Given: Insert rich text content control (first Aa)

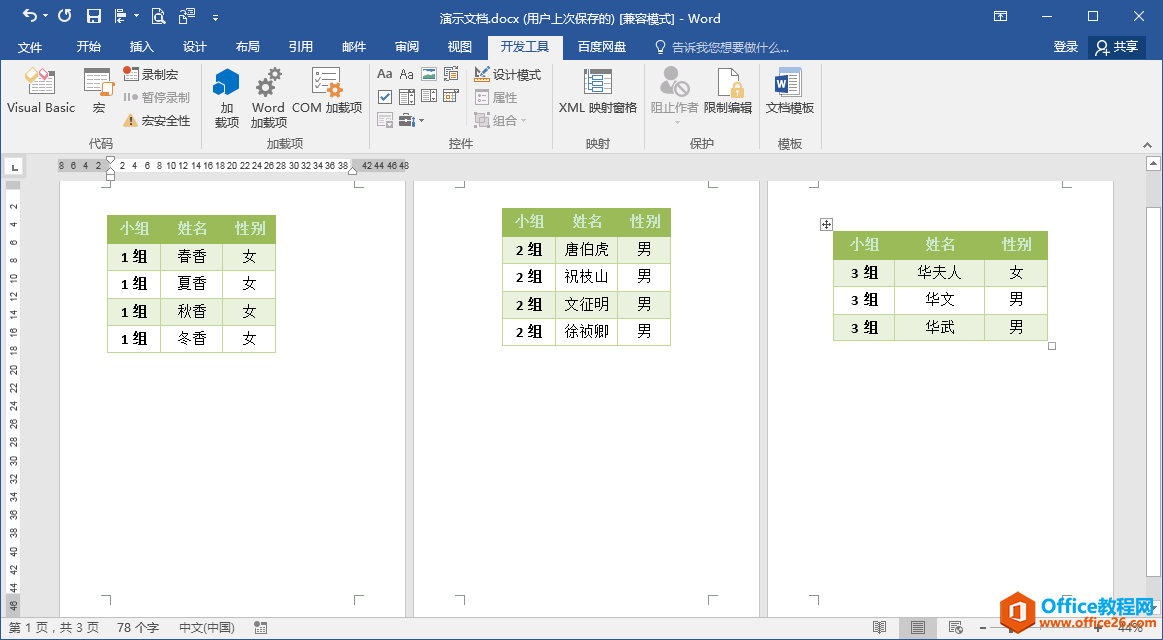Looking at the screenshot, I should click(x=384, y=74).
